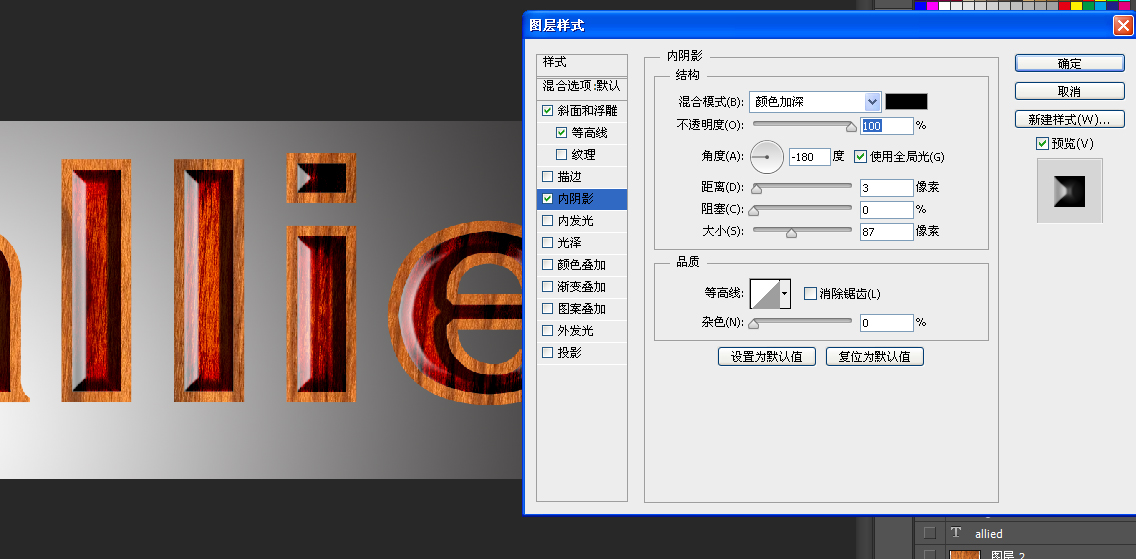Enable the 外发光 checkbox

click(x=548, y=330)
